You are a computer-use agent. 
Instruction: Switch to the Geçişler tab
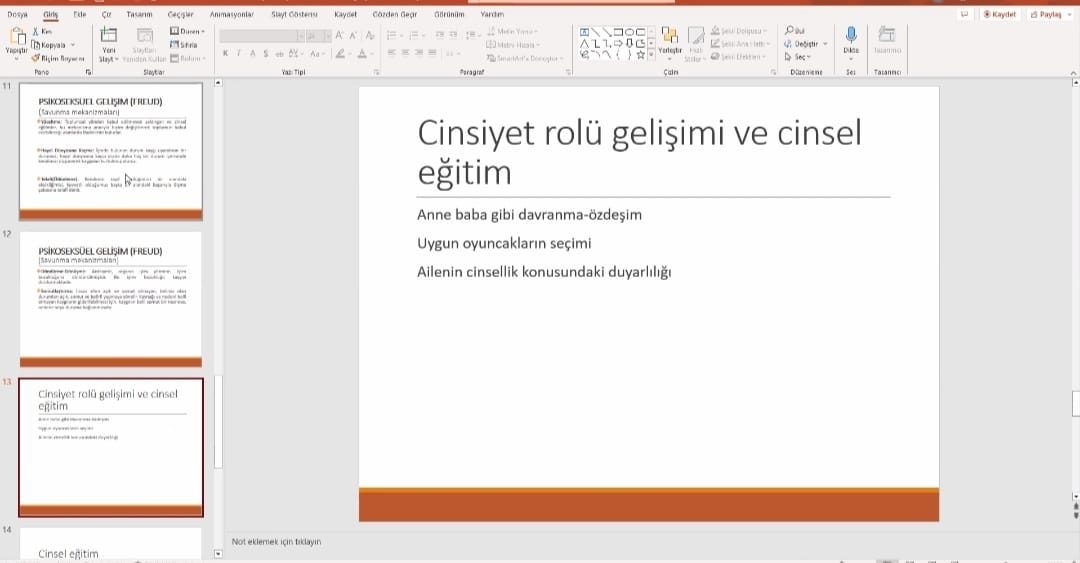click(x=180, y=14)
